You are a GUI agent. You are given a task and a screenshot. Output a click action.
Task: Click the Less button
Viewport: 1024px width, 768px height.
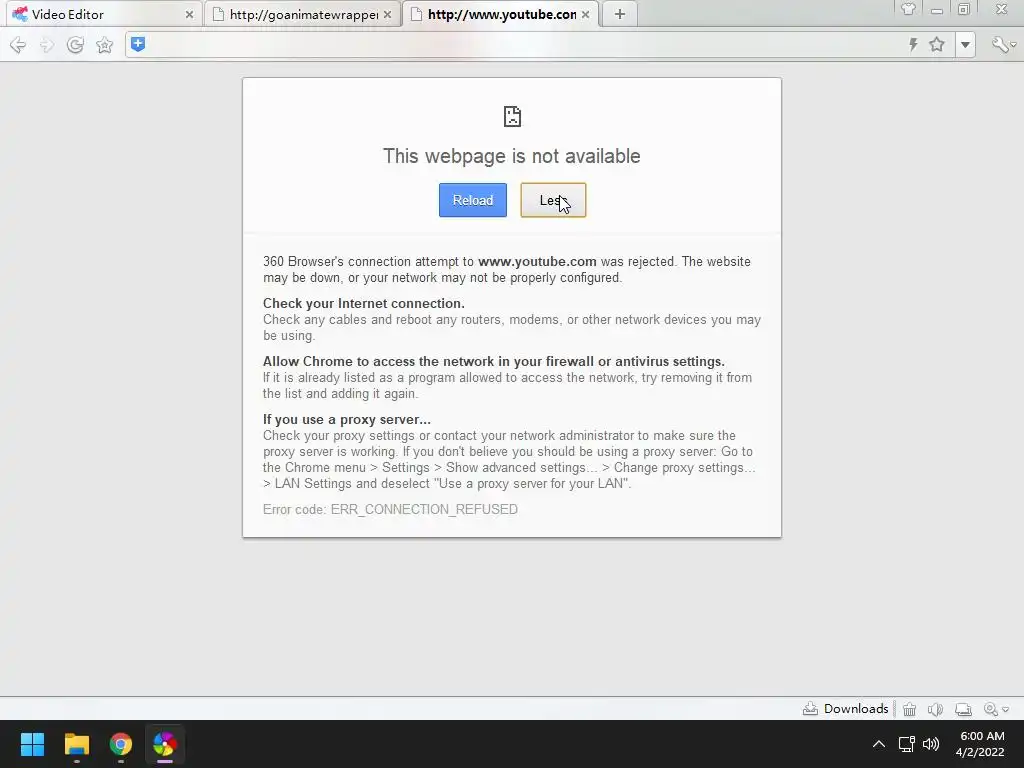(x=553, y=200)
